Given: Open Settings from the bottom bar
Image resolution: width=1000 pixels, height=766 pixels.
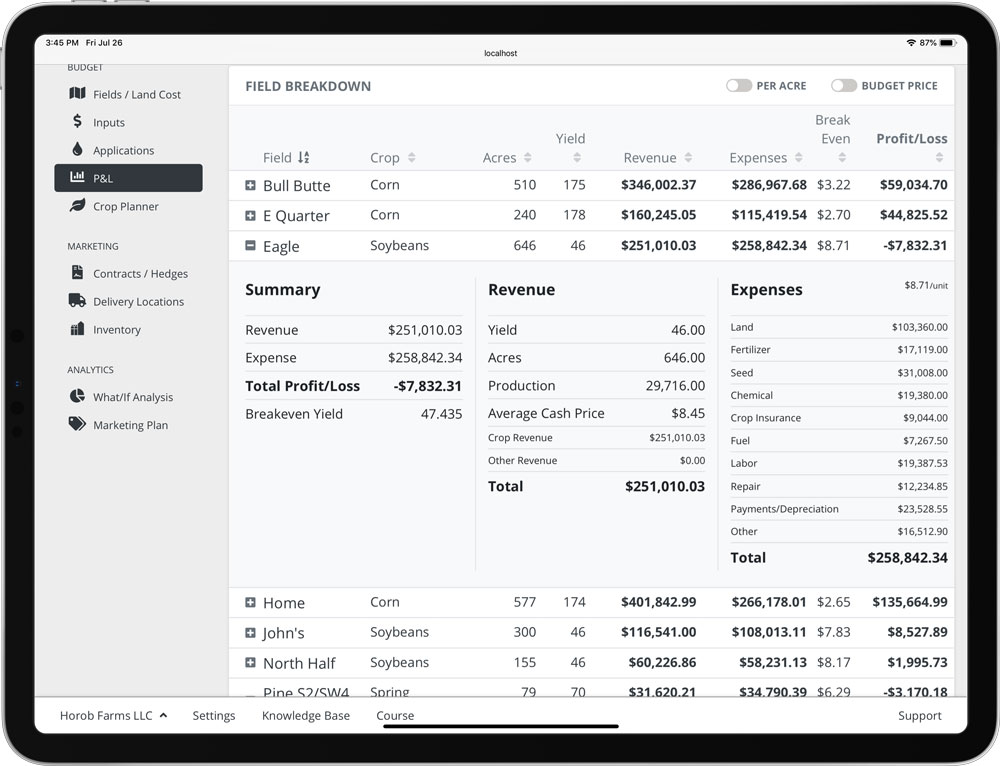Looking at the screenshot, I should pos(213,716).
